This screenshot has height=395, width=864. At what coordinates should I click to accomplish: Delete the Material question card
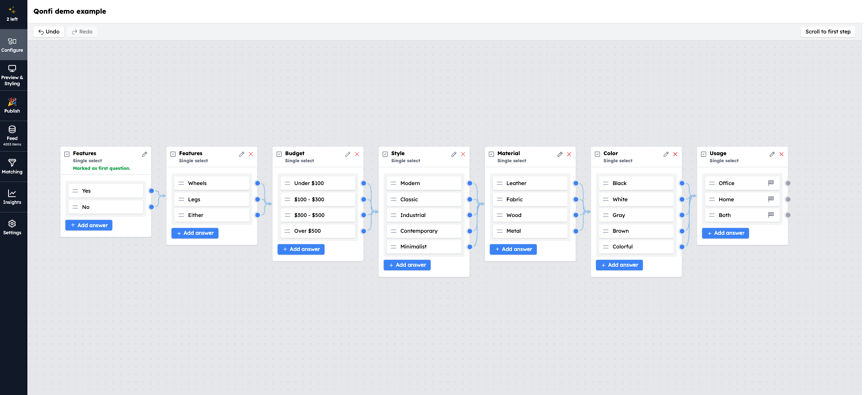pyautogui.click(x=569, y=154)
